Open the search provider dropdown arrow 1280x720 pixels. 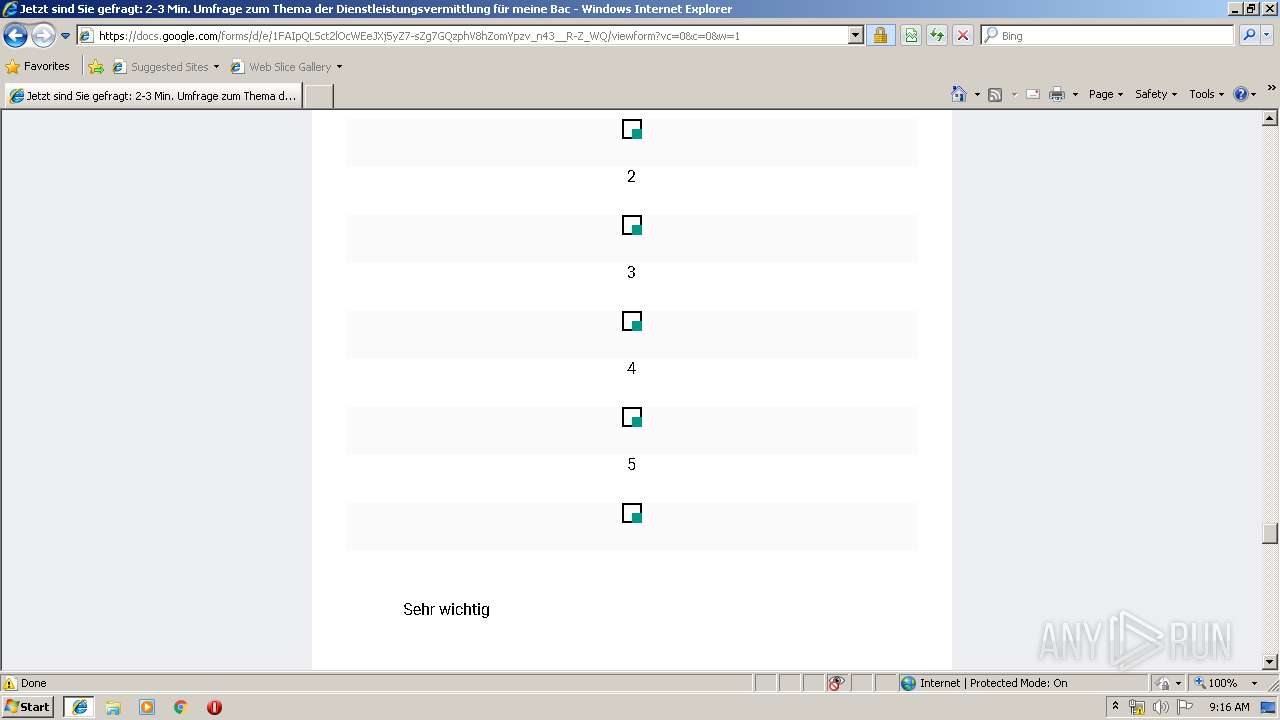(1267, 35)
